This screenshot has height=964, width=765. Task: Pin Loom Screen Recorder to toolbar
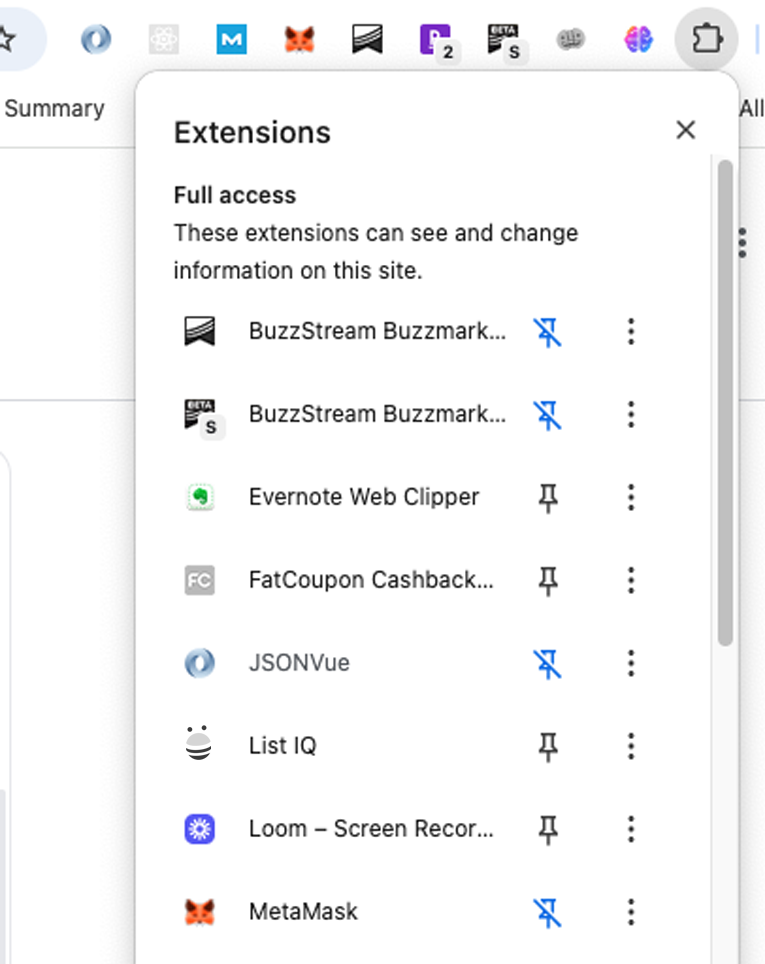coord(547,829)
